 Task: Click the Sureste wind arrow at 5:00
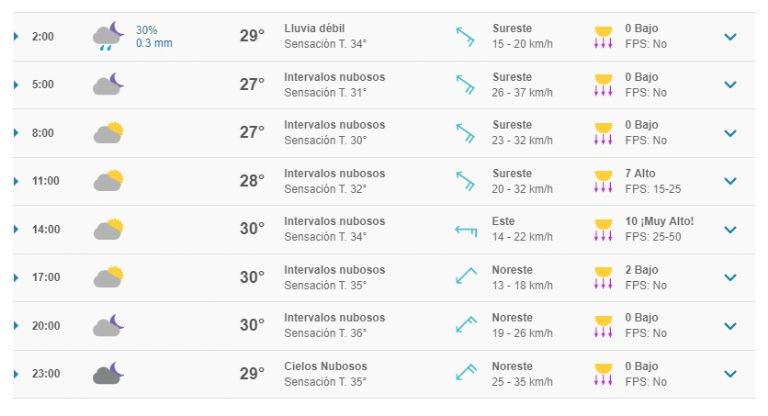465,84
